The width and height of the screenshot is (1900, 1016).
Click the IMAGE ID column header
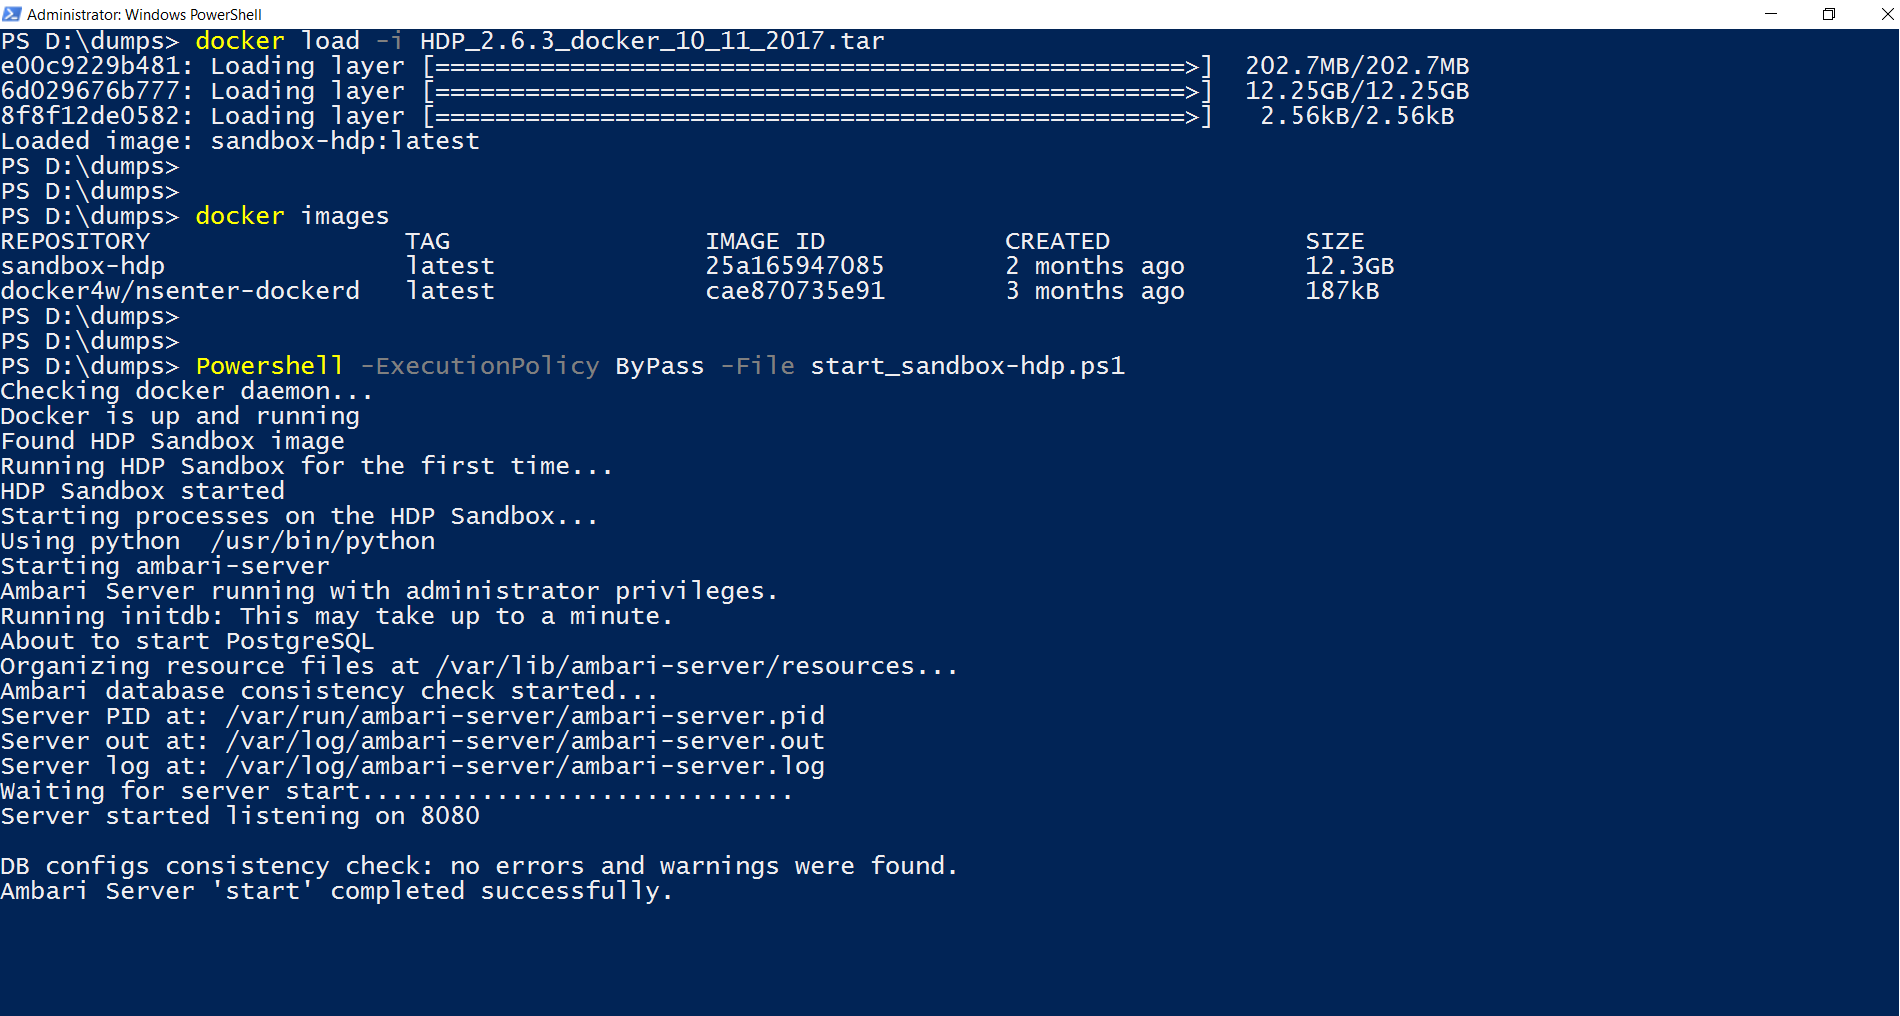coord(765,241)
